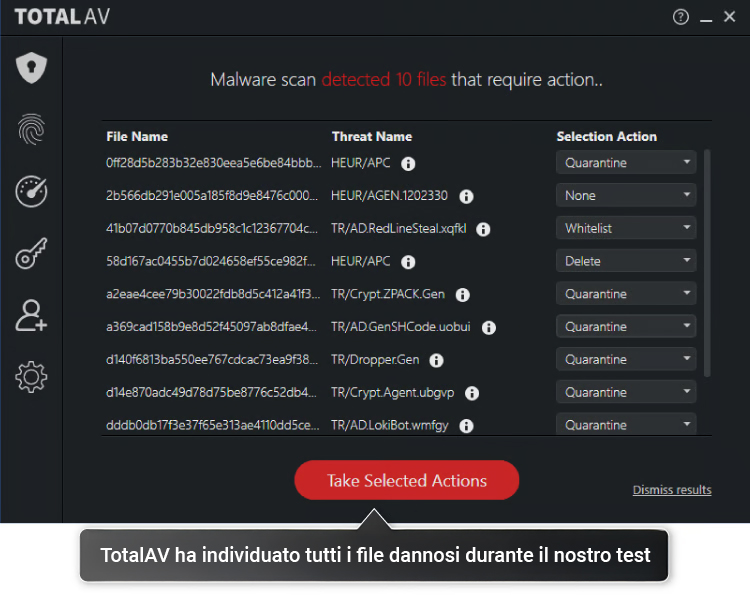Click threat name TR/AD.RedLineSteal.xqfkl
The image size is (750, 595).
click(398, 228)
